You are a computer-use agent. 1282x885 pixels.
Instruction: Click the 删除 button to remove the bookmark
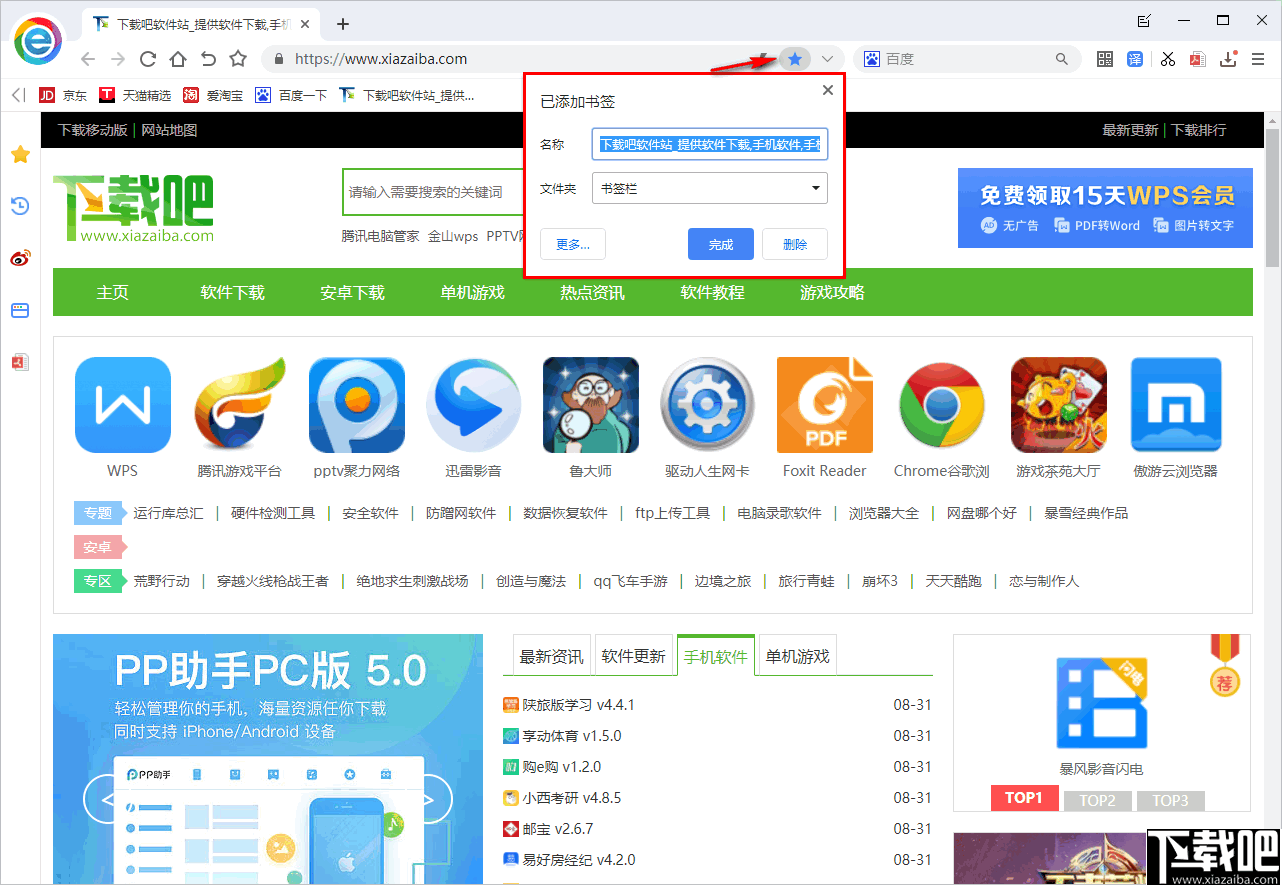tap(795, 243)
